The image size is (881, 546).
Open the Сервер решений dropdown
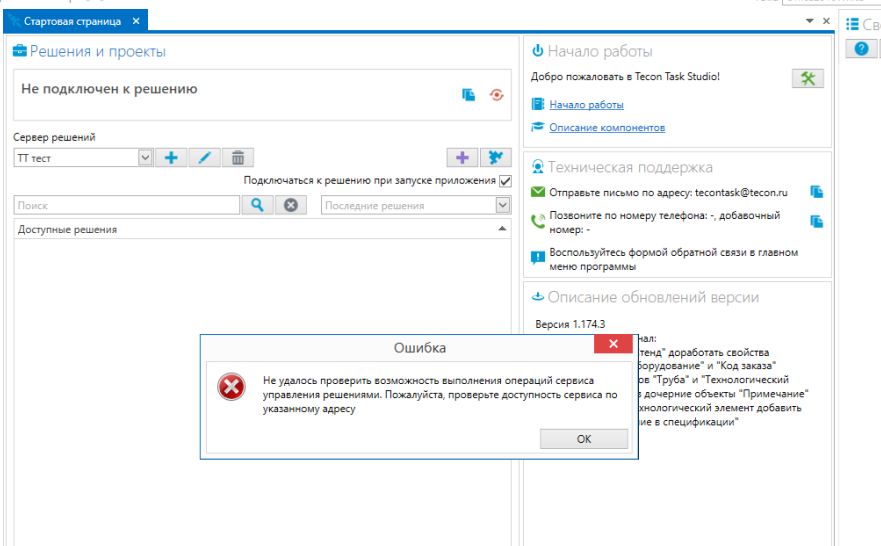click(x=144, y=158)
